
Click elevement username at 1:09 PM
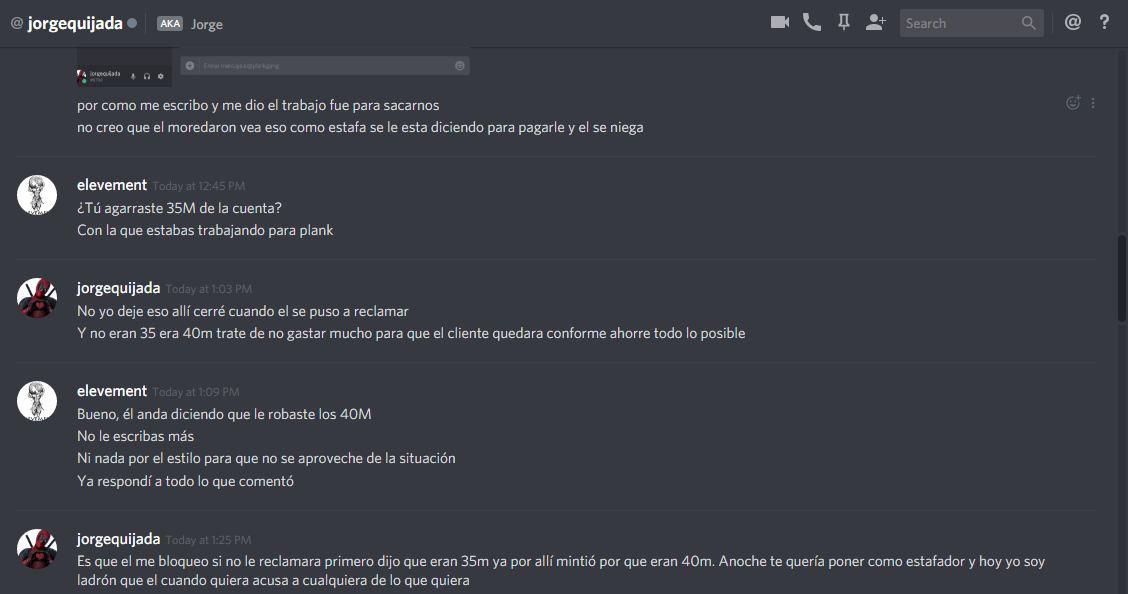click(112, 391)
